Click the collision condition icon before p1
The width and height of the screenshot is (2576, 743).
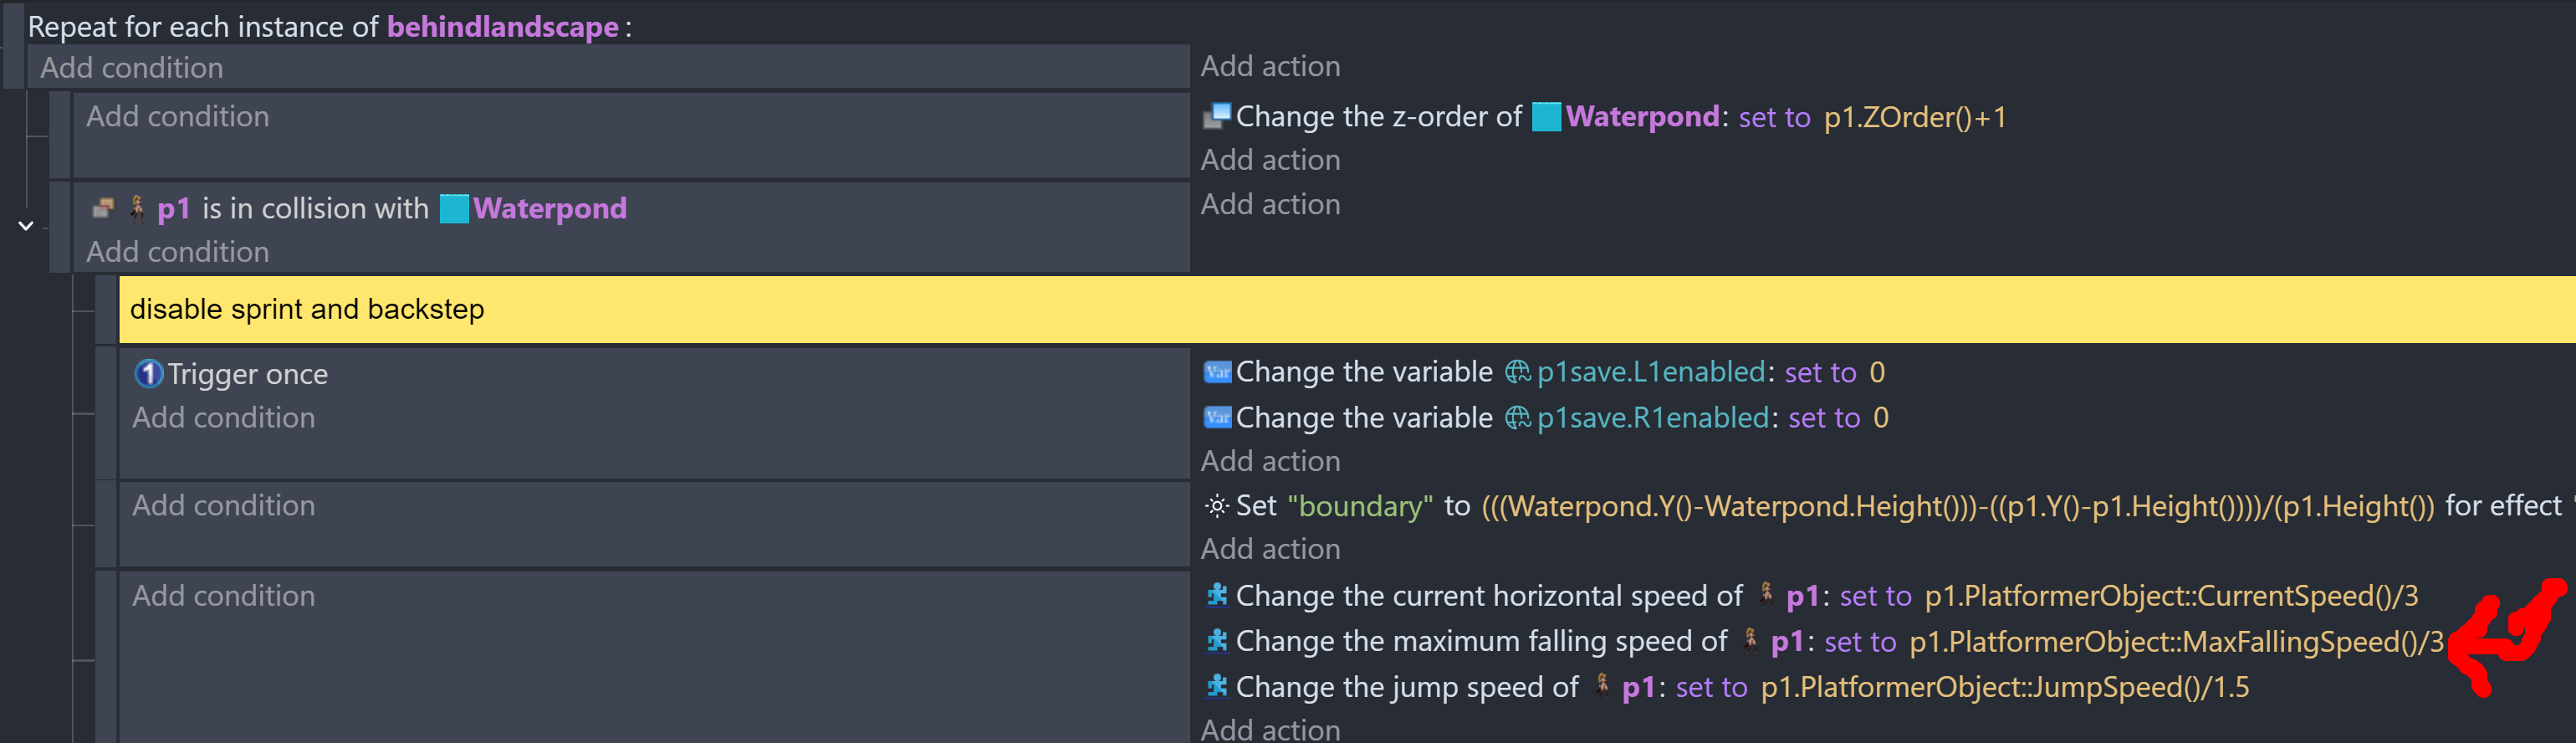tap(103, 208)
